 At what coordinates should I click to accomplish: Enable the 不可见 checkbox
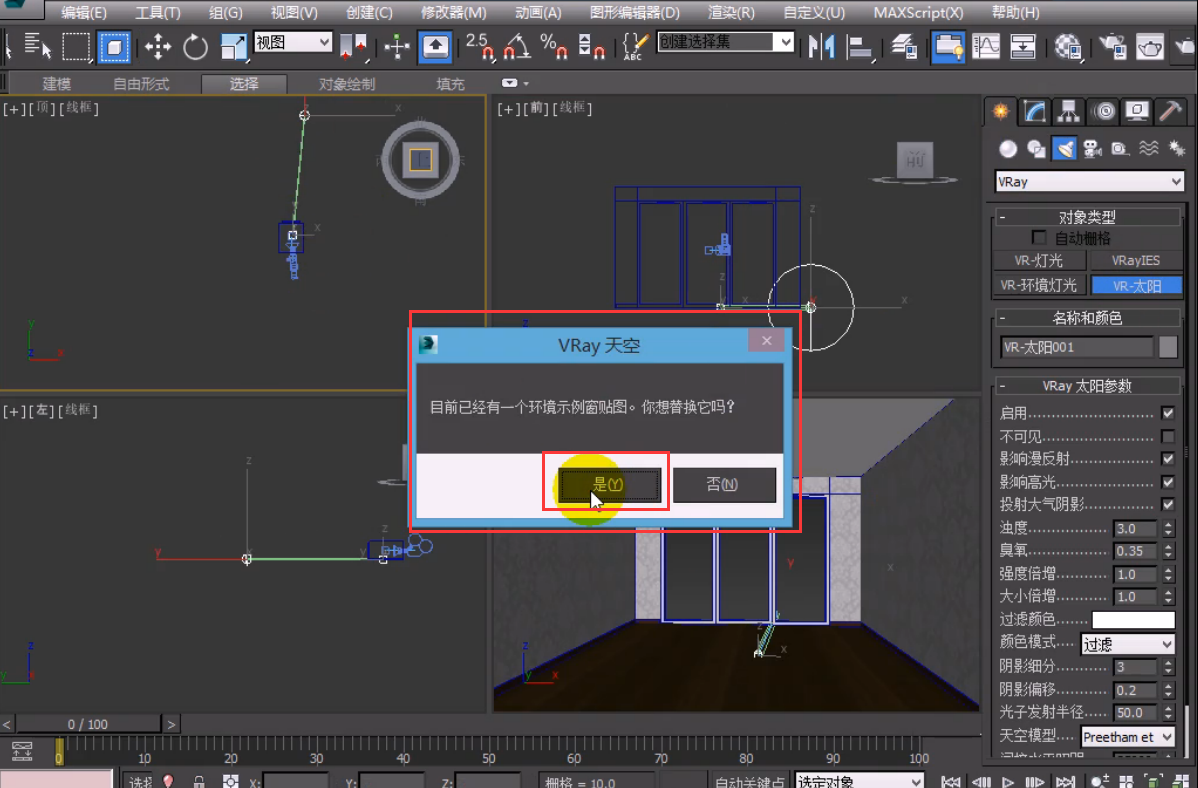click(x=1167, y=436)
